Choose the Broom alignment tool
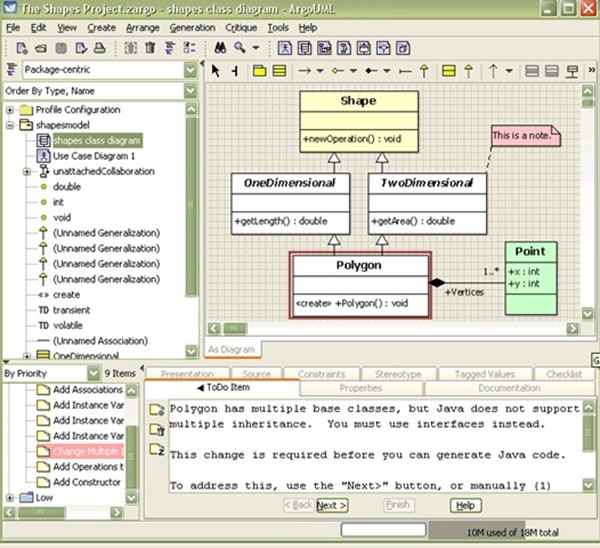 235,71
